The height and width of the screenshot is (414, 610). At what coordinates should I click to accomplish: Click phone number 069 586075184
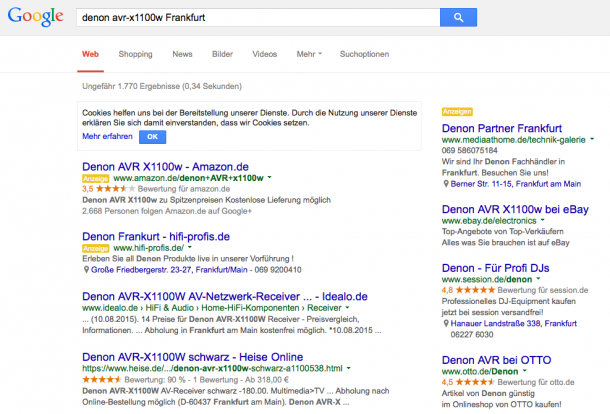(x=470, y=150)
